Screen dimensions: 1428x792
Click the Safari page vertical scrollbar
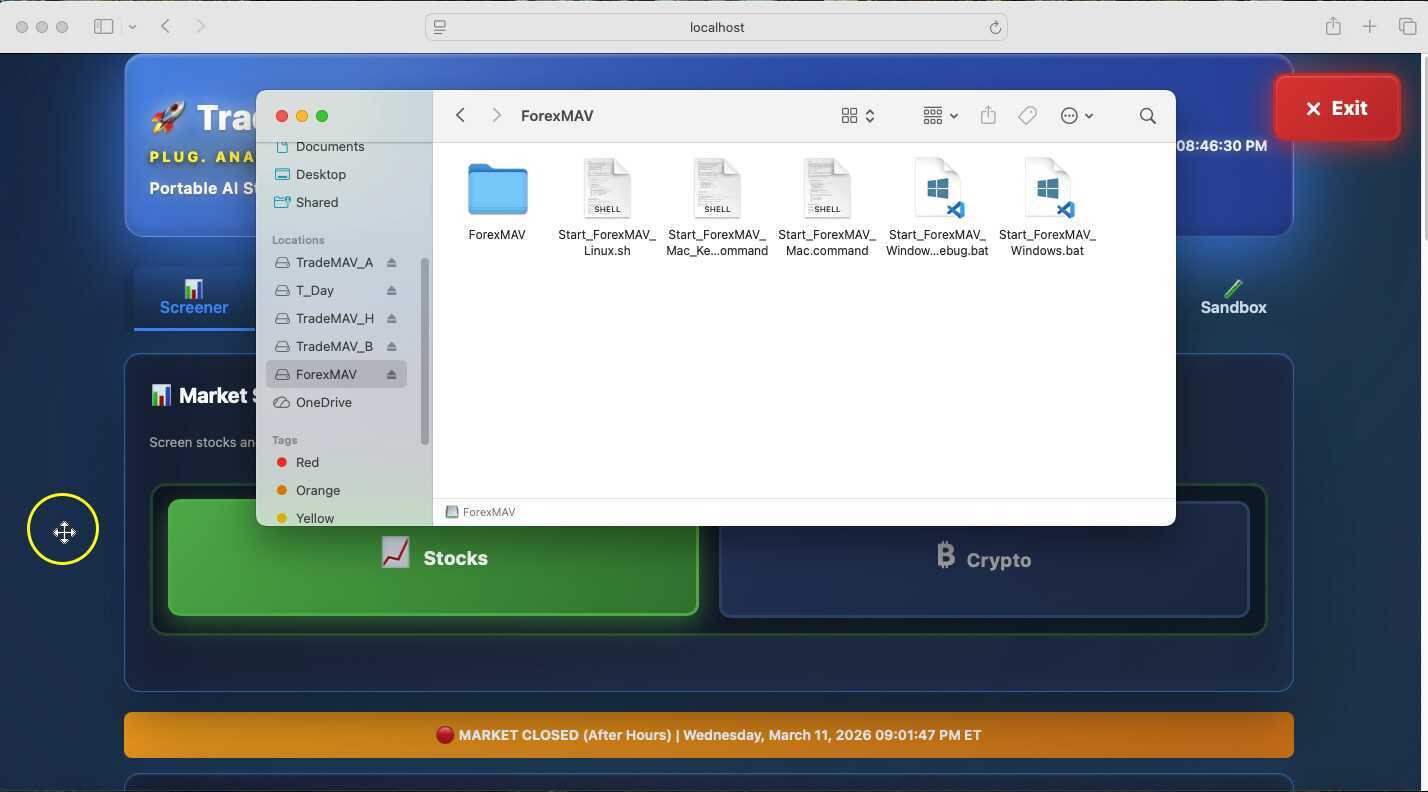[1423, 150]
